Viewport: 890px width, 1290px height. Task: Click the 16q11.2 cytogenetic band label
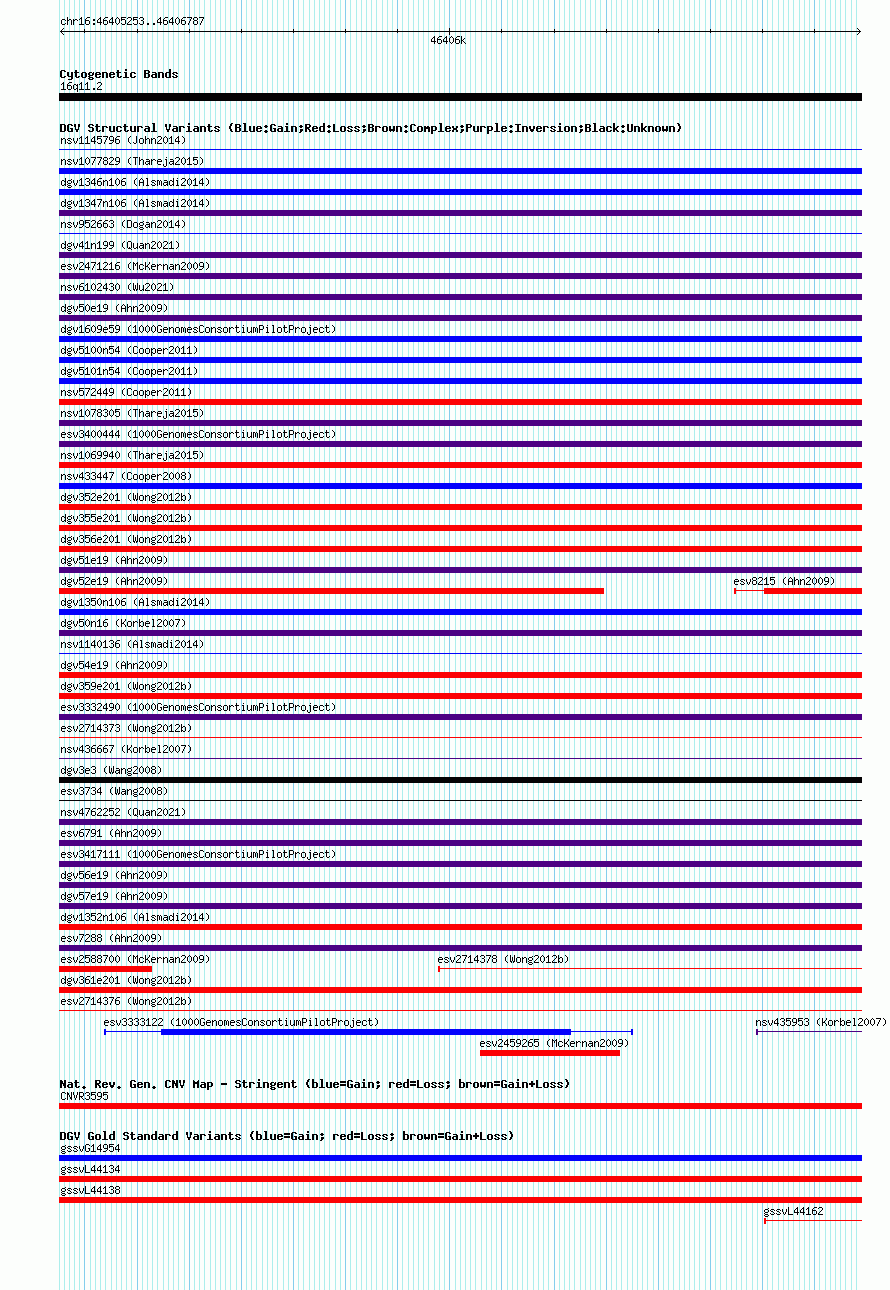(x=81, y=86)
